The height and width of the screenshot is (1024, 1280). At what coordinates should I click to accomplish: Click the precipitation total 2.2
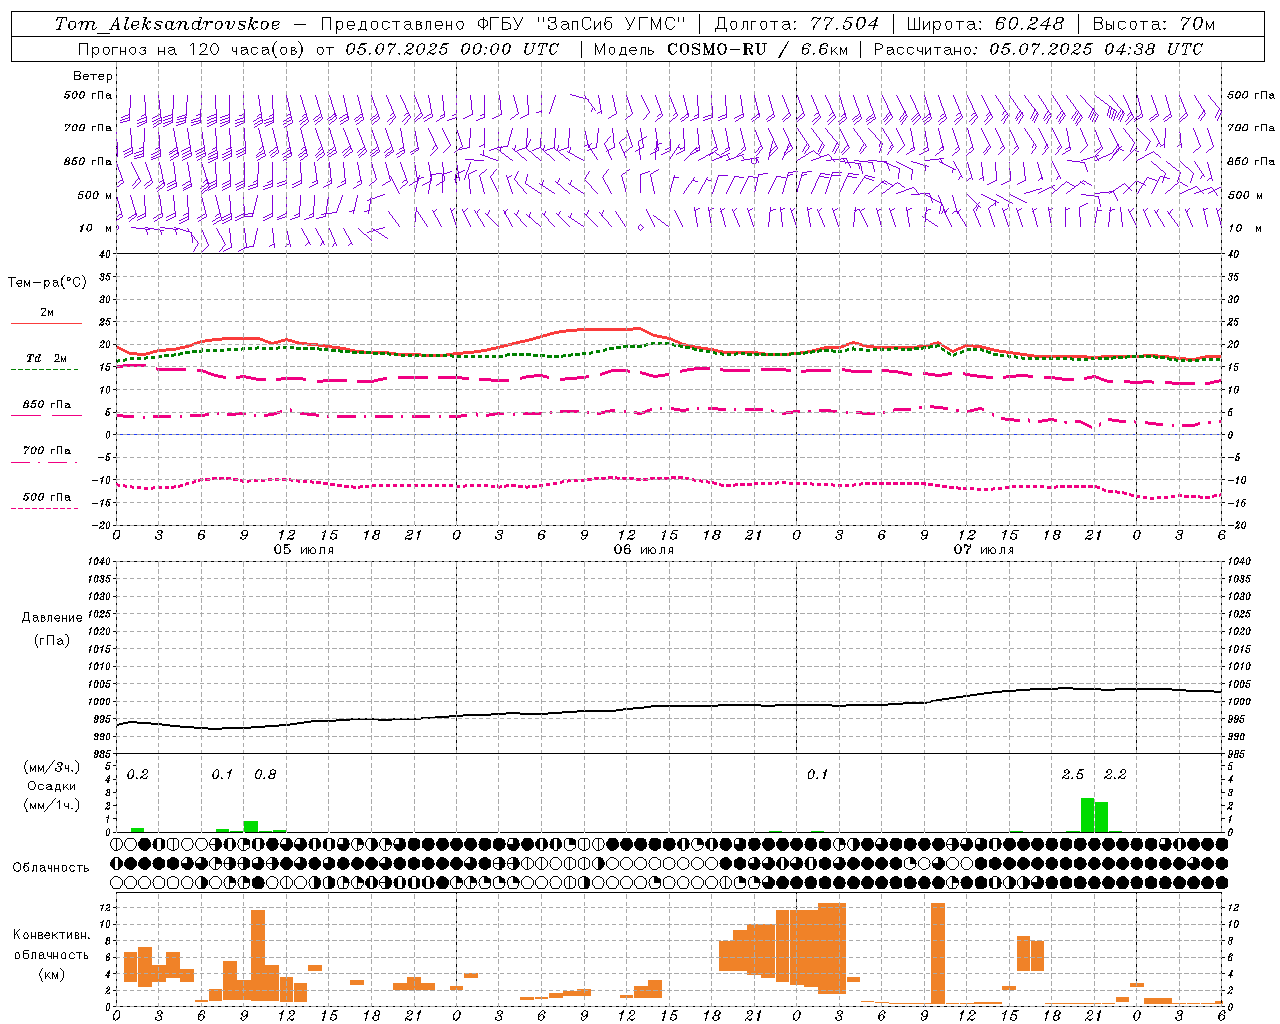tap(1115, 775)
